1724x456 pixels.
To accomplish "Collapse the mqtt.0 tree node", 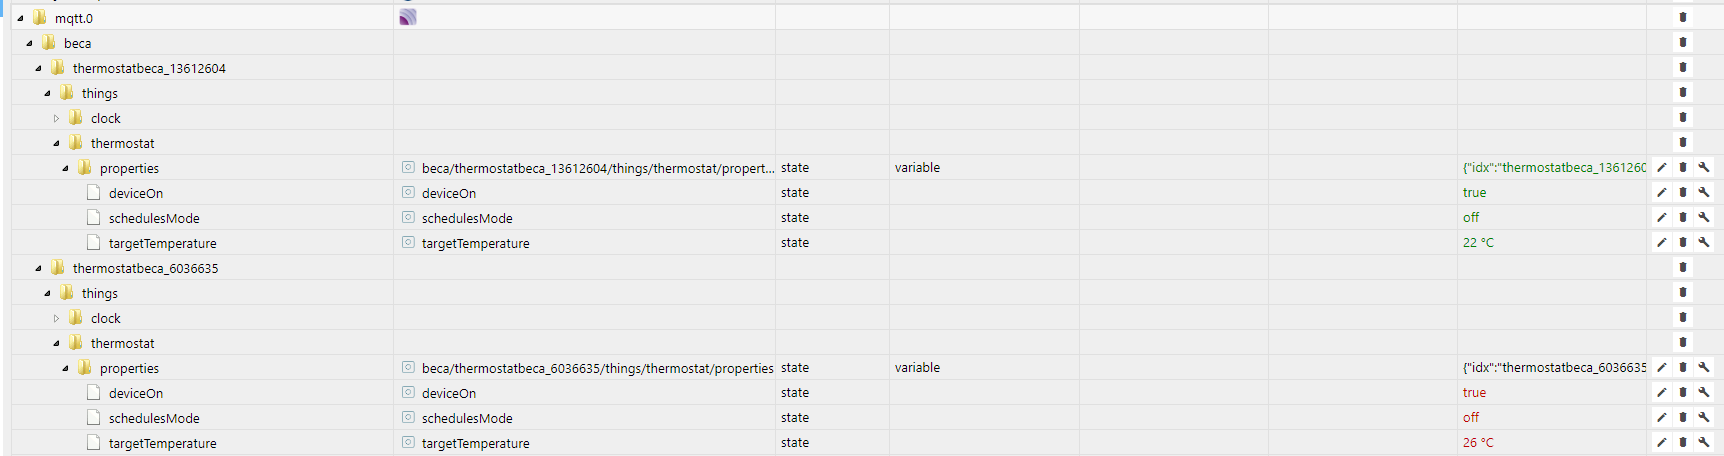I will 20,18.
